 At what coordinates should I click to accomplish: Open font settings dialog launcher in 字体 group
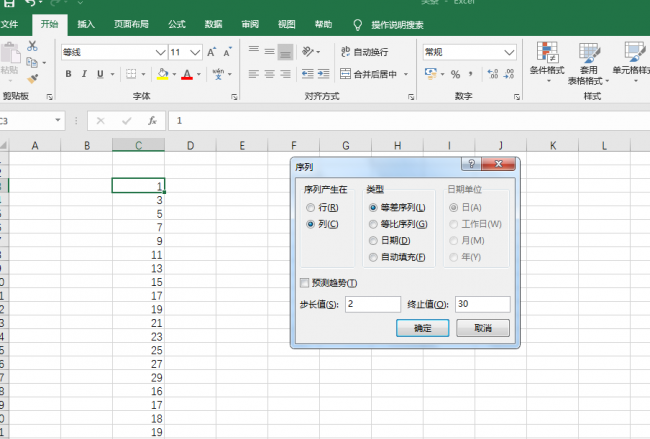click(x=234, y=97)
